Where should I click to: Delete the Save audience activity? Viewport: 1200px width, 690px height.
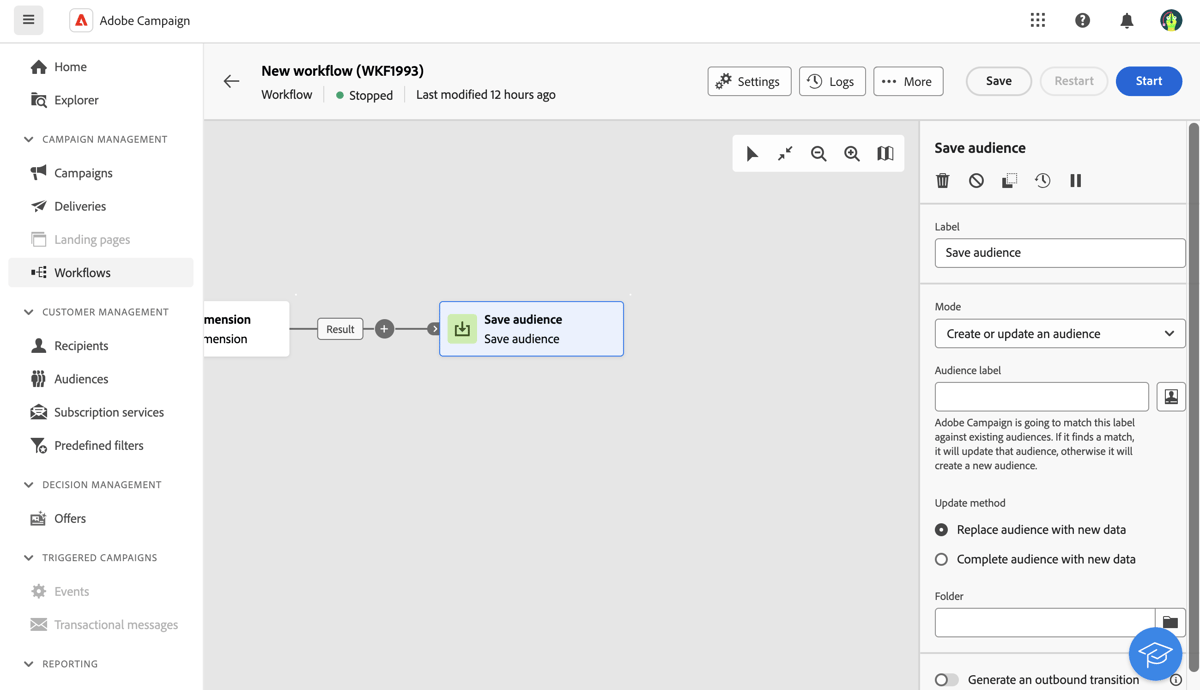[941, 180]
